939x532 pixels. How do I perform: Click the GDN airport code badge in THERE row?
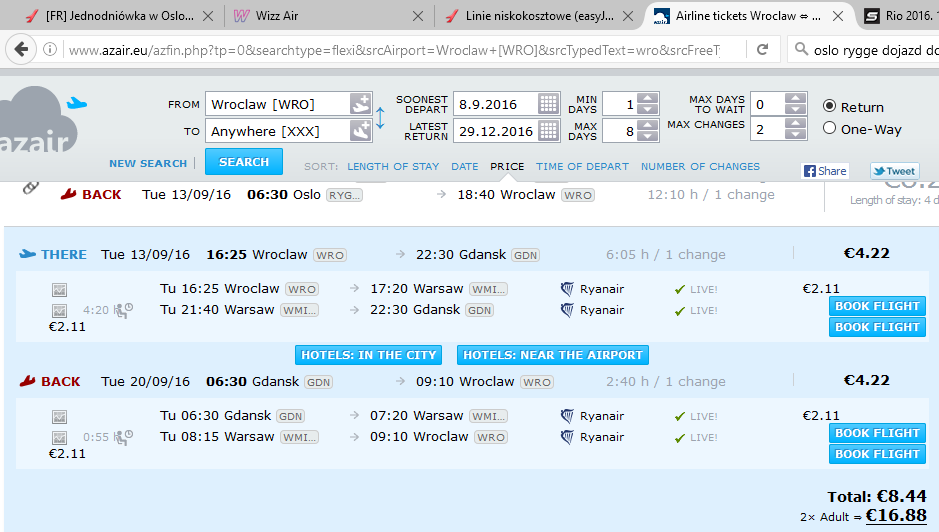point(525,255)
